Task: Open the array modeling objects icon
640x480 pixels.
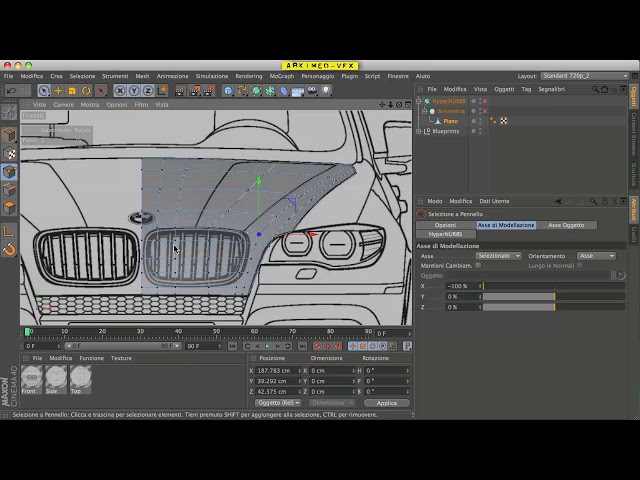Action: tap(270, 91)
